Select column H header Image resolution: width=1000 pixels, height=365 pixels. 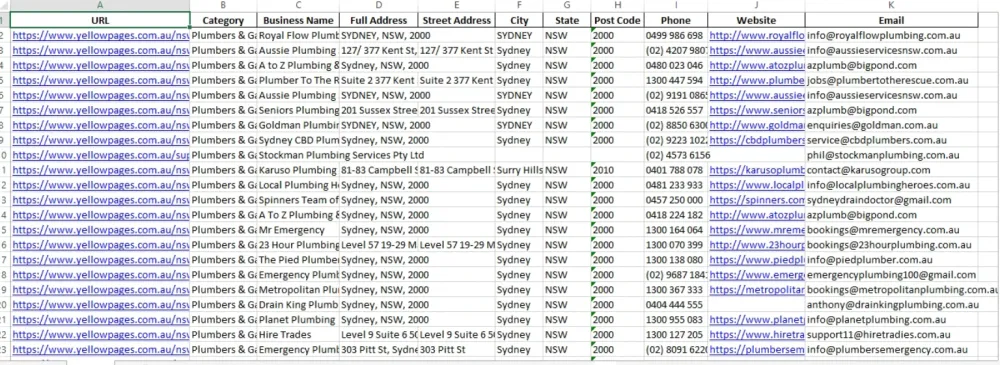click(x=617, y=5)
